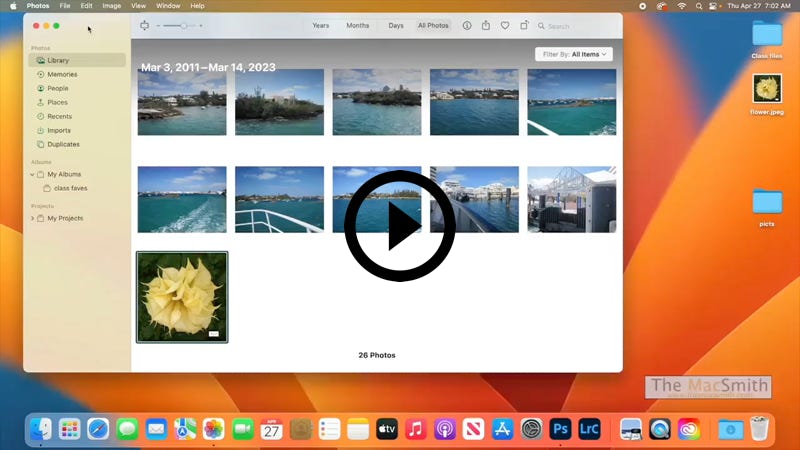Click the Wi-Fi status icon
Viewport: 800px width, 450px height.
point(682,6)
